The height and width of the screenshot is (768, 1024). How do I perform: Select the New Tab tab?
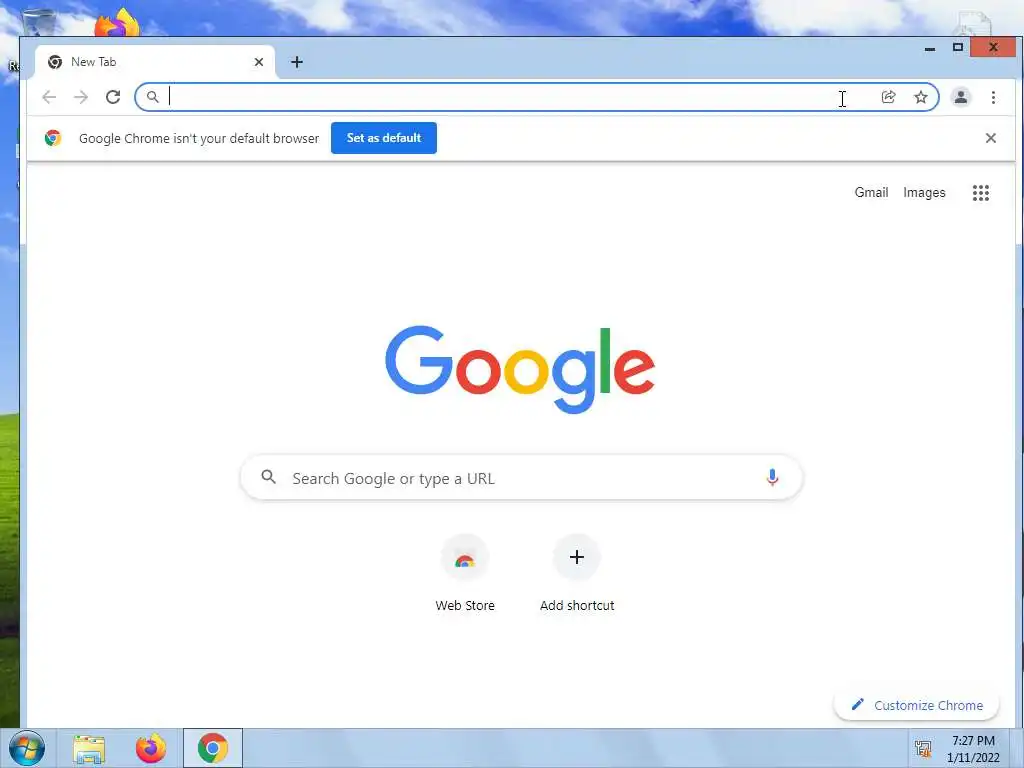click(x=155, y=62)
